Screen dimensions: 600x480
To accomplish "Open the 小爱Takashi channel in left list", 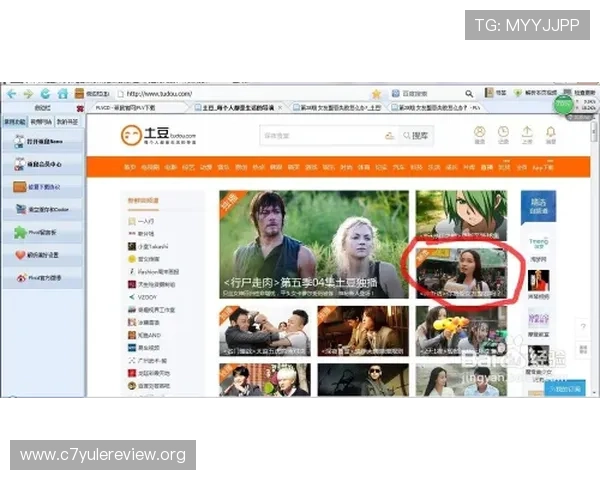I will (x=148, y=247).
